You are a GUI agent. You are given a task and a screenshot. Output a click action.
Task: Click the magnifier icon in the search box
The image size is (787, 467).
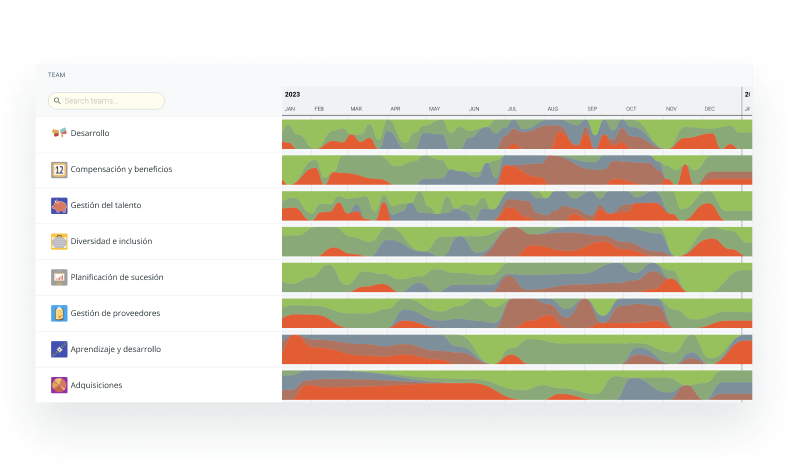point(57,101)
